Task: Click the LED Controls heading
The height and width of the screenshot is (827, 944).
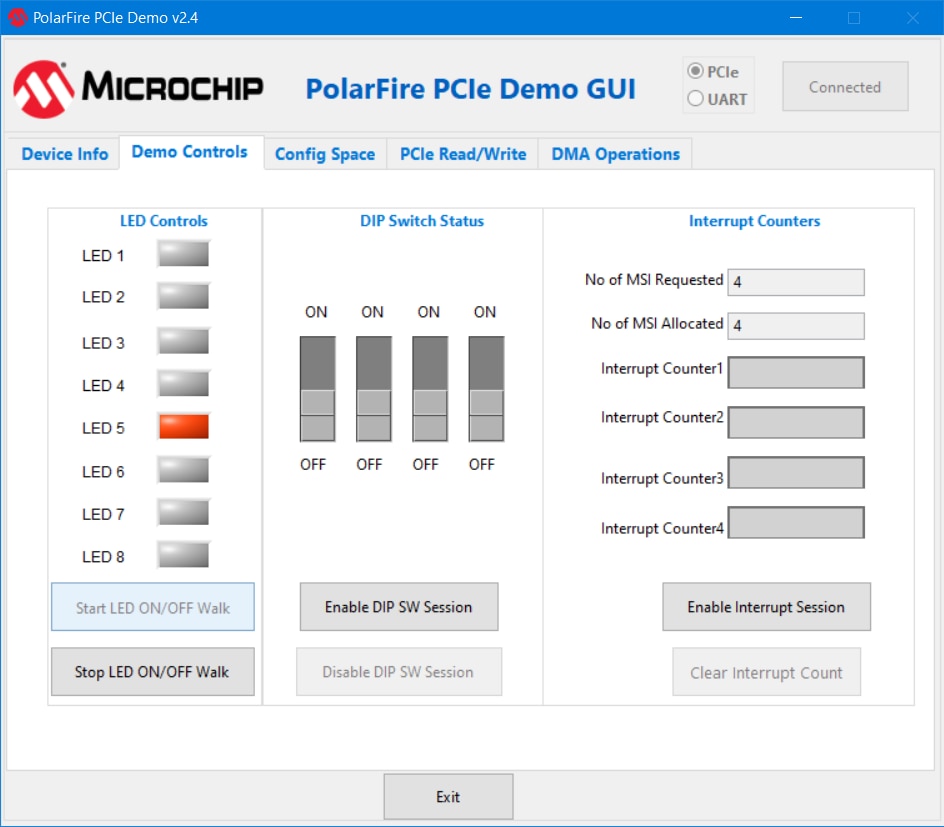Action: click(x=164, y=221)
